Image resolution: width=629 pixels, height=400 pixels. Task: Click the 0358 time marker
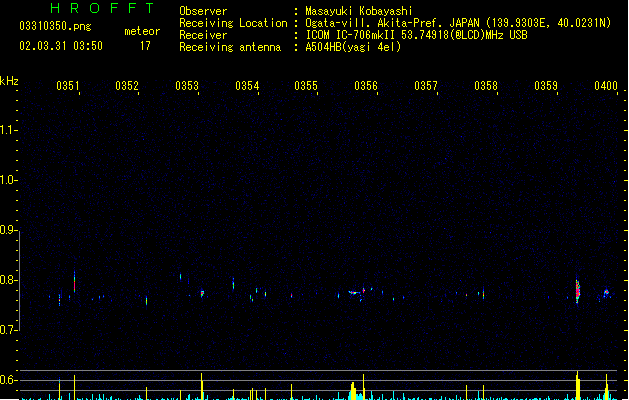point(486,86)
